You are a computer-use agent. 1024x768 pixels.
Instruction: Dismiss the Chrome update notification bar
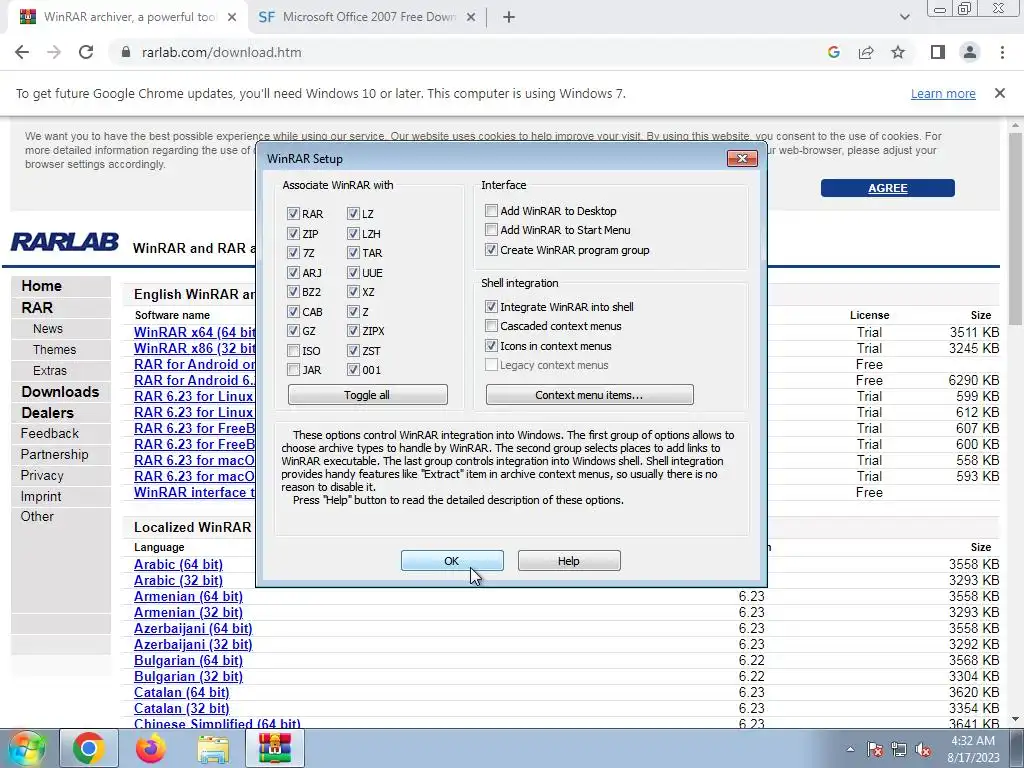[x=999, y=93]
